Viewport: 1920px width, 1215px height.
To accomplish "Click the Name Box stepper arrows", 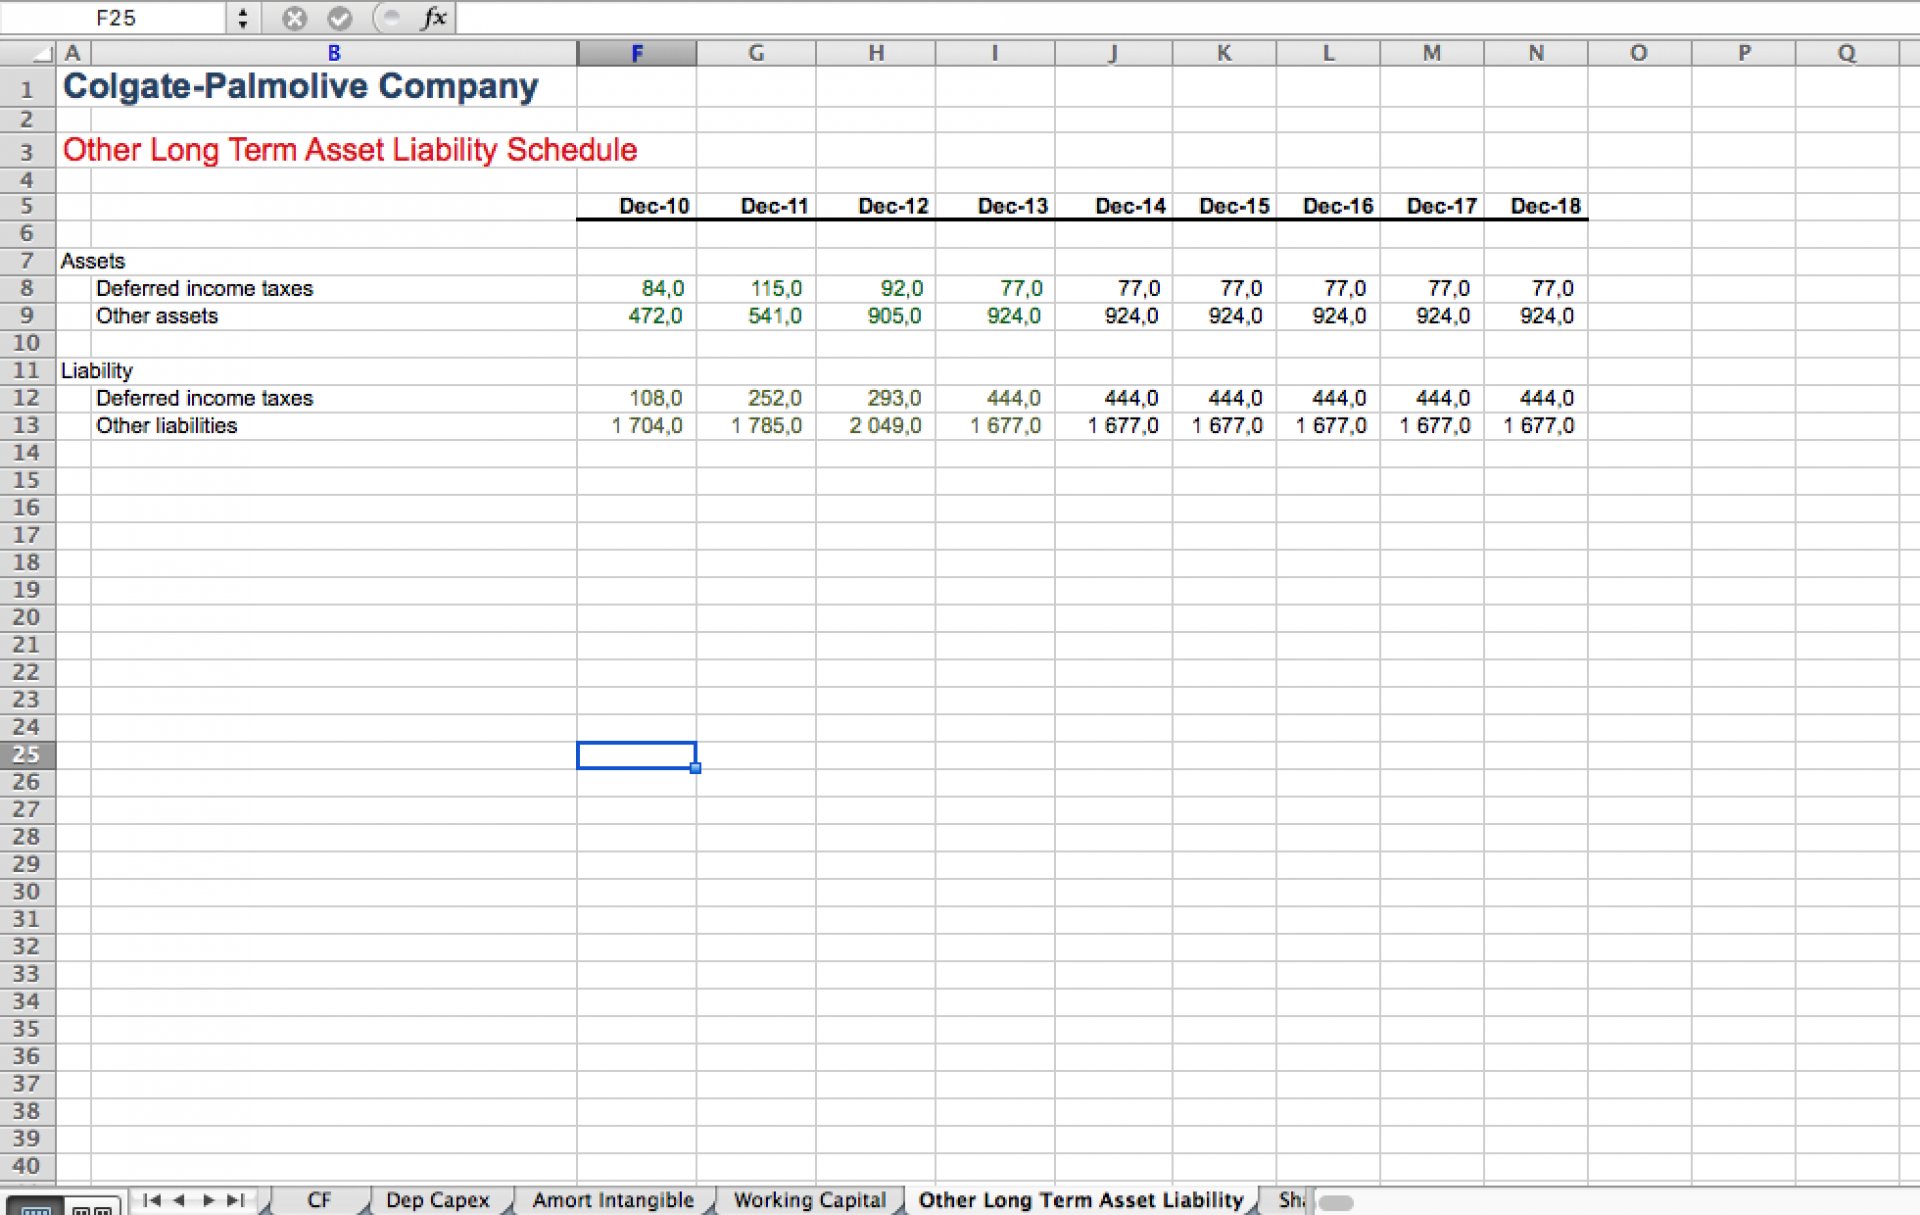I will (242, 18).
